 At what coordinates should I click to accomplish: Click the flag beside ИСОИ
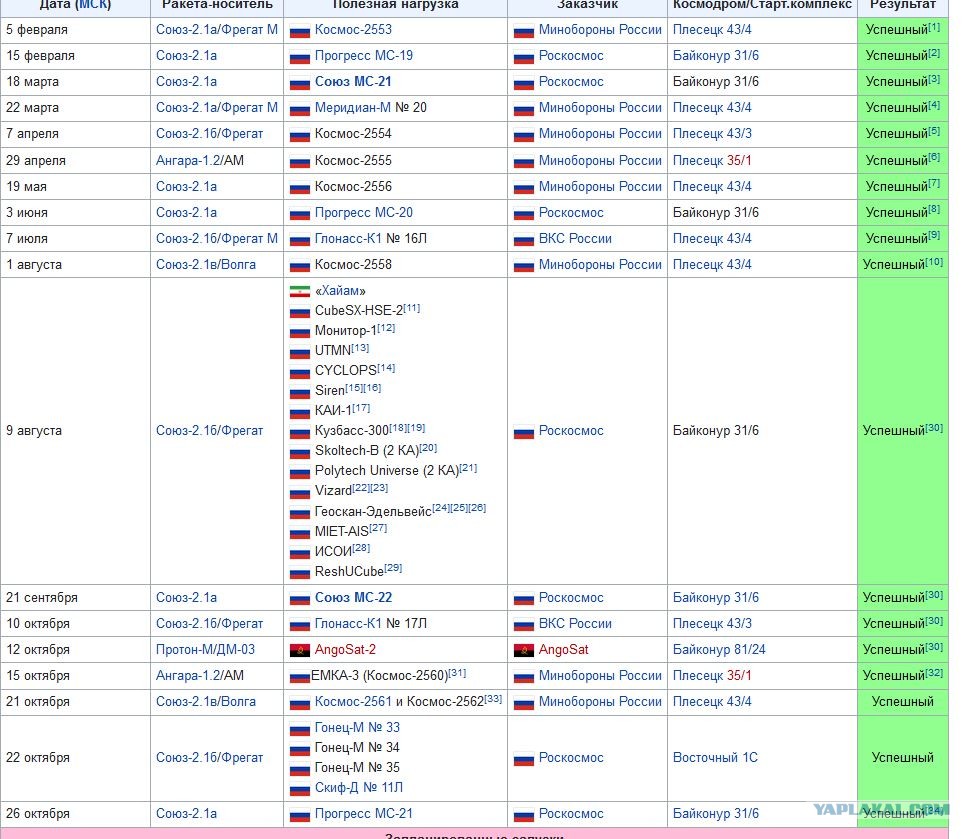299,553
